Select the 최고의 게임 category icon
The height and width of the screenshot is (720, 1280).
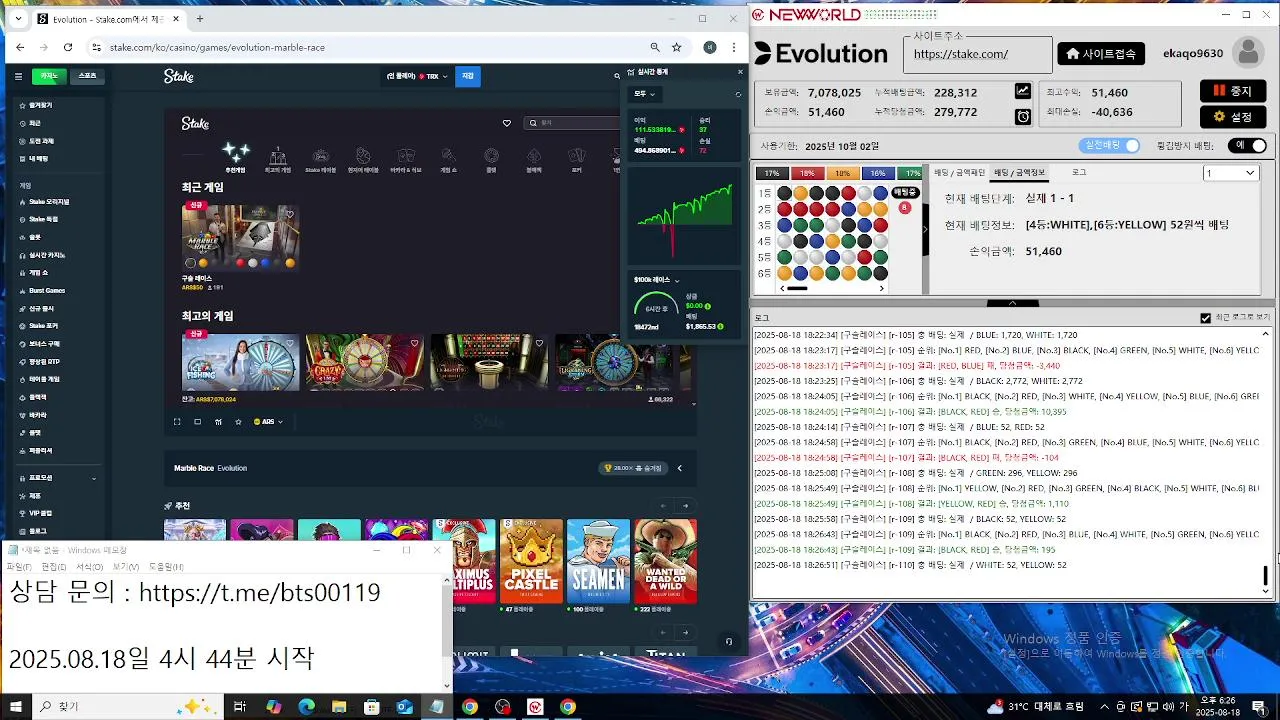point(278,160)
